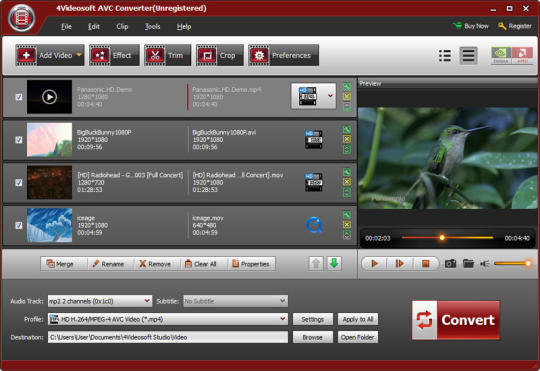Take a snapshot with camera icon
The height and width of the screenshot is (371, 540).
[x=450, y=264]
